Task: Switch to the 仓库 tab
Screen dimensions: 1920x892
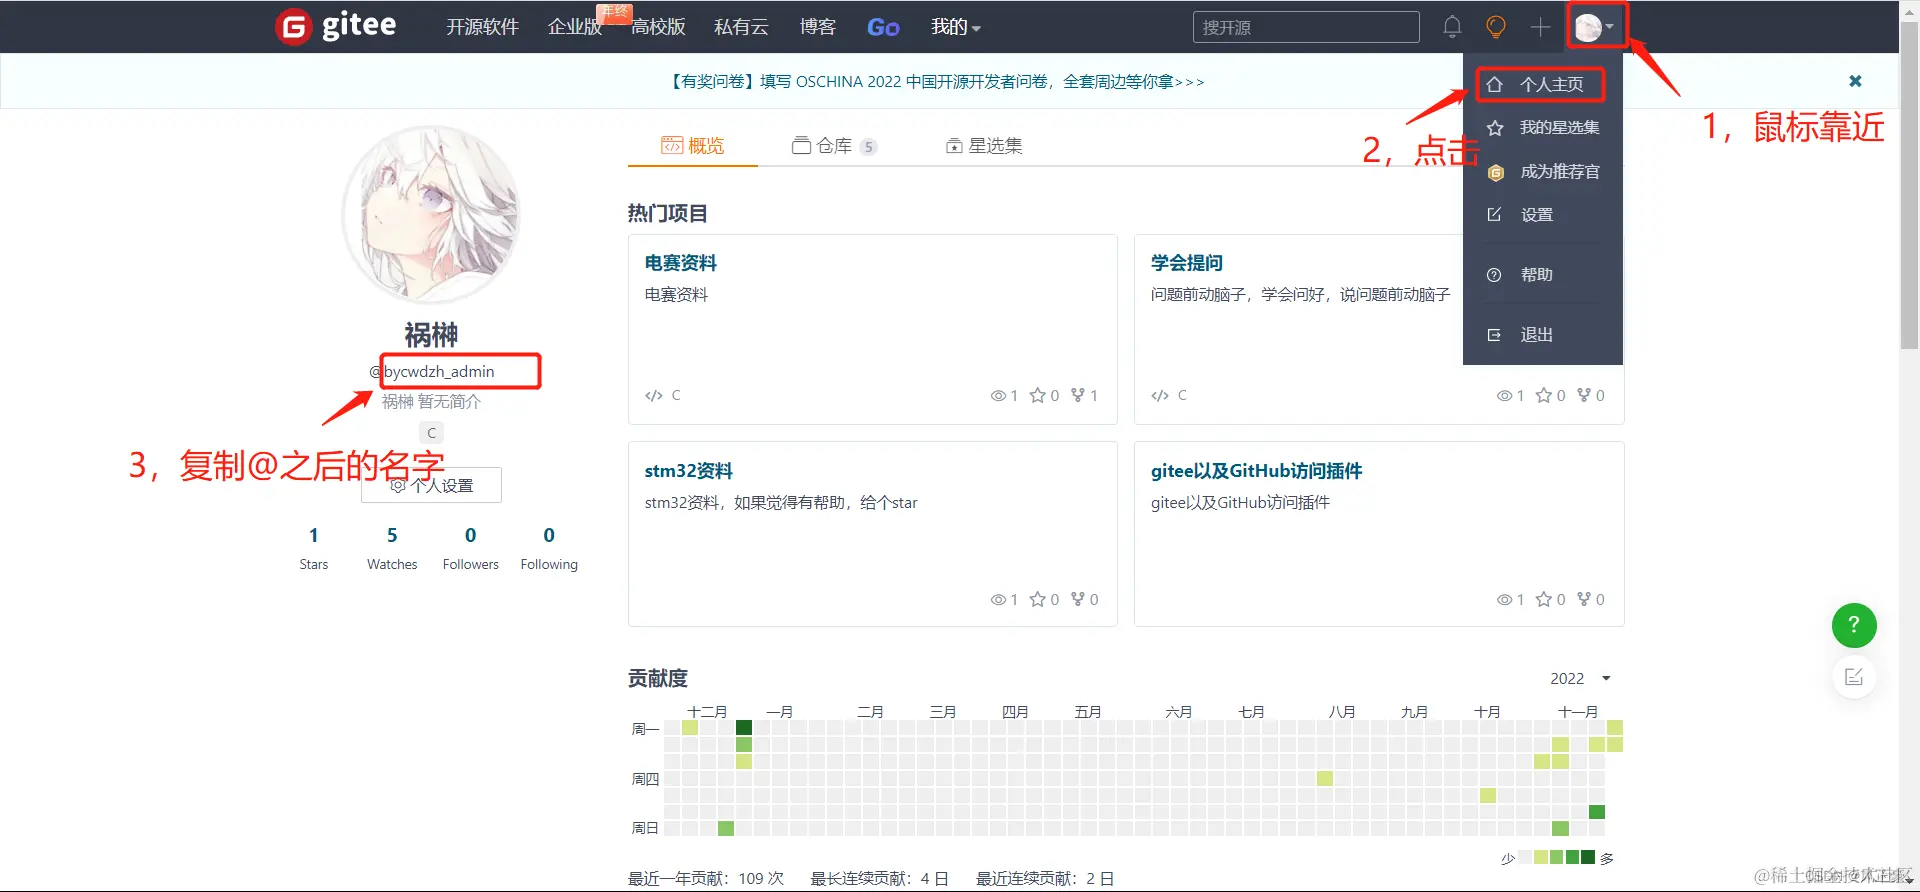Action: [834, 146]
